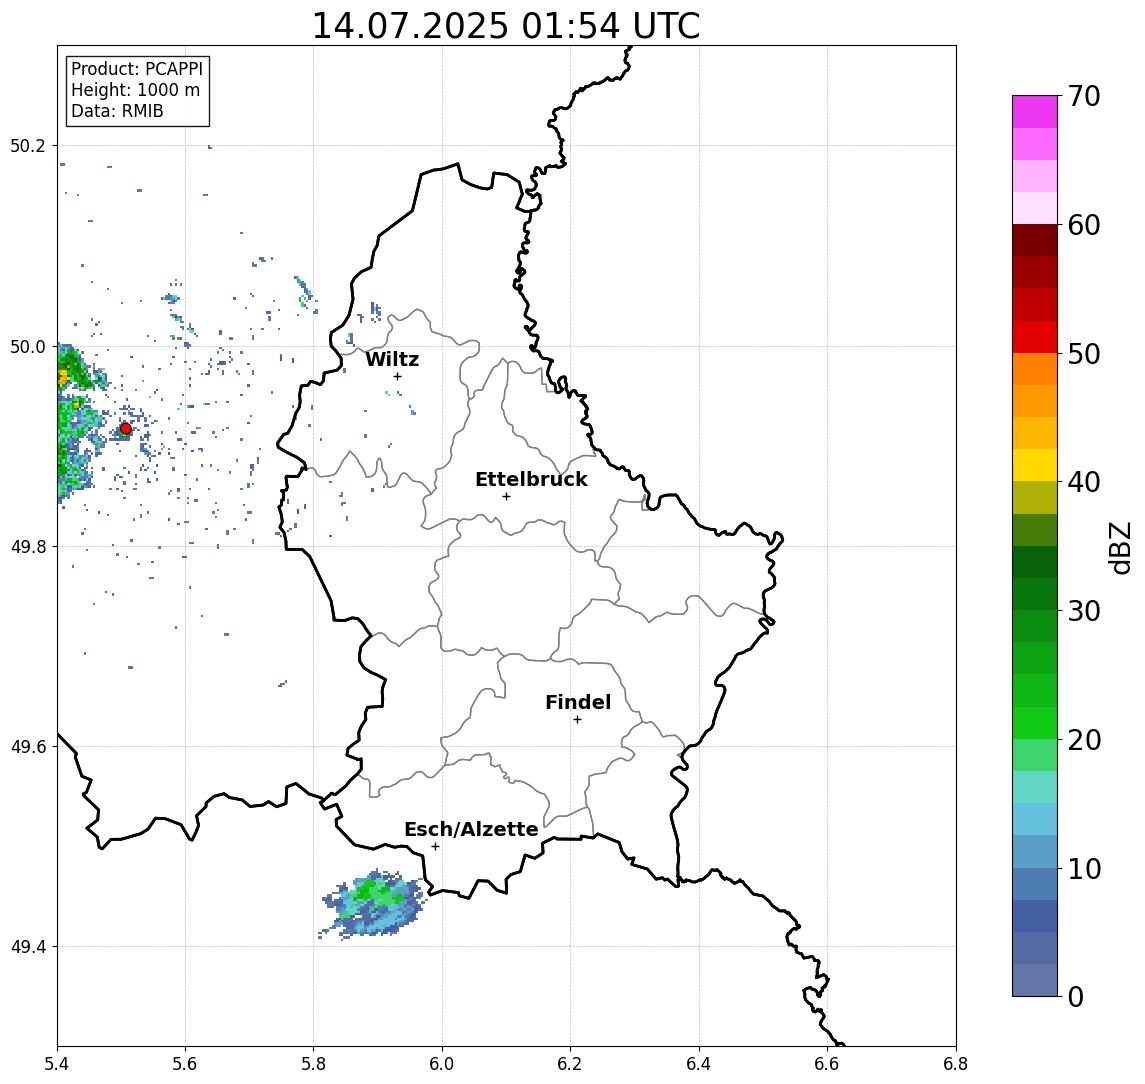Image resolution: width=1145 pixels, height=1084 pixels.
Task: Click the Wiltz city label
Action: click(392, 359)
